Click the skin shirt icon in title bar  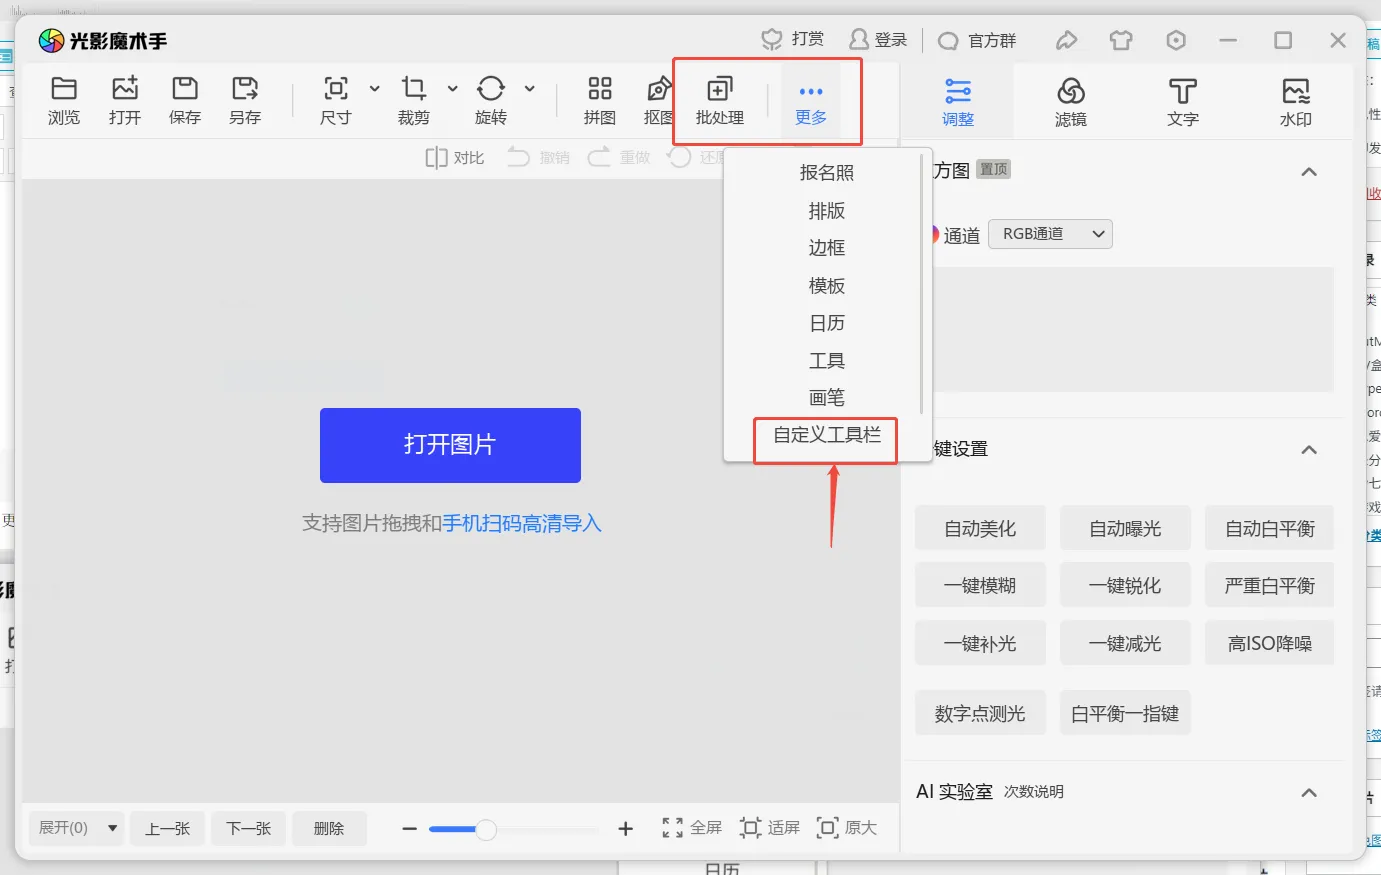[1121, 40]
